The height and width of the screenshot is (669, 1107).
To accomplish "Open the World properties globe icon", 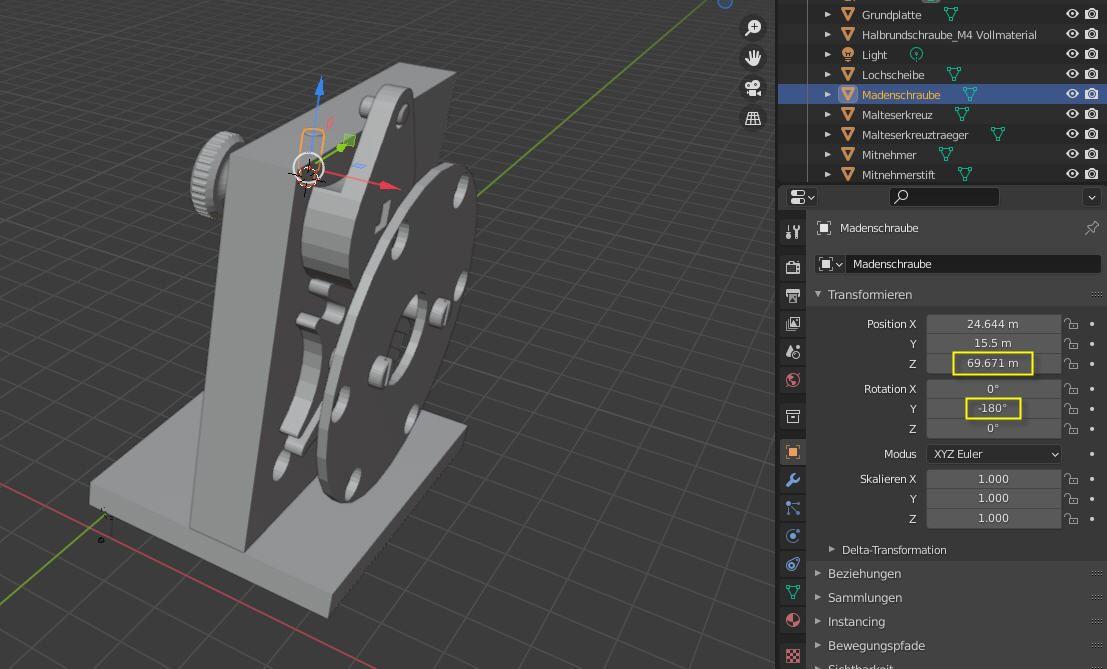I will [x=793, y=380].
